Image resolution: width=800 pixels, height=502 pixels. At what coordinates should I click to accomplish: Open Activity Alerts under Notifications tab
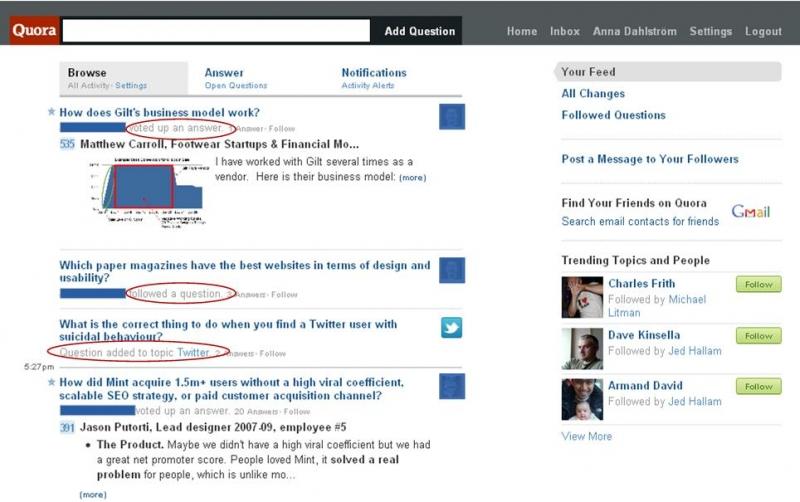tap(368, 85)
